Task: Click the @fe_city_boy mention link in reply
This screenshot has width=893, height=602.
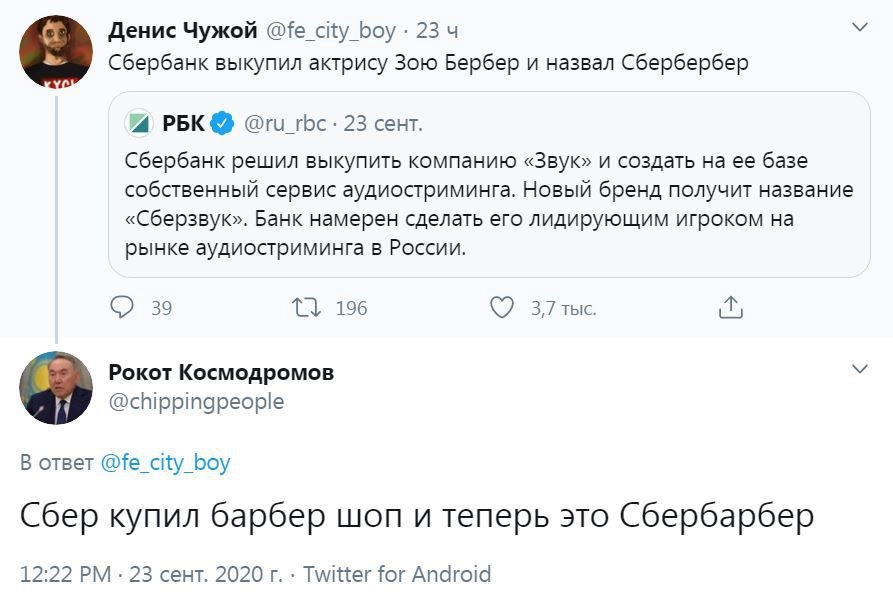Action: click(x=165, y=463)
